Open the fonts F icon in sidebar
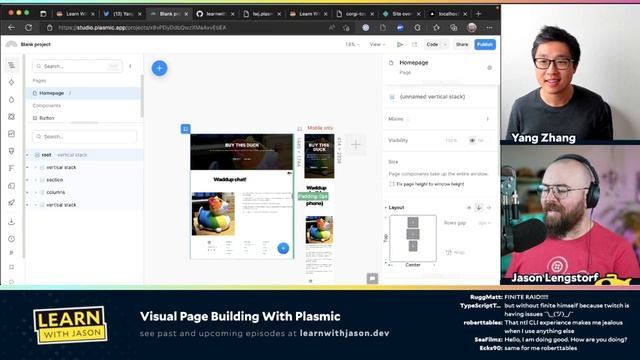 11,168
